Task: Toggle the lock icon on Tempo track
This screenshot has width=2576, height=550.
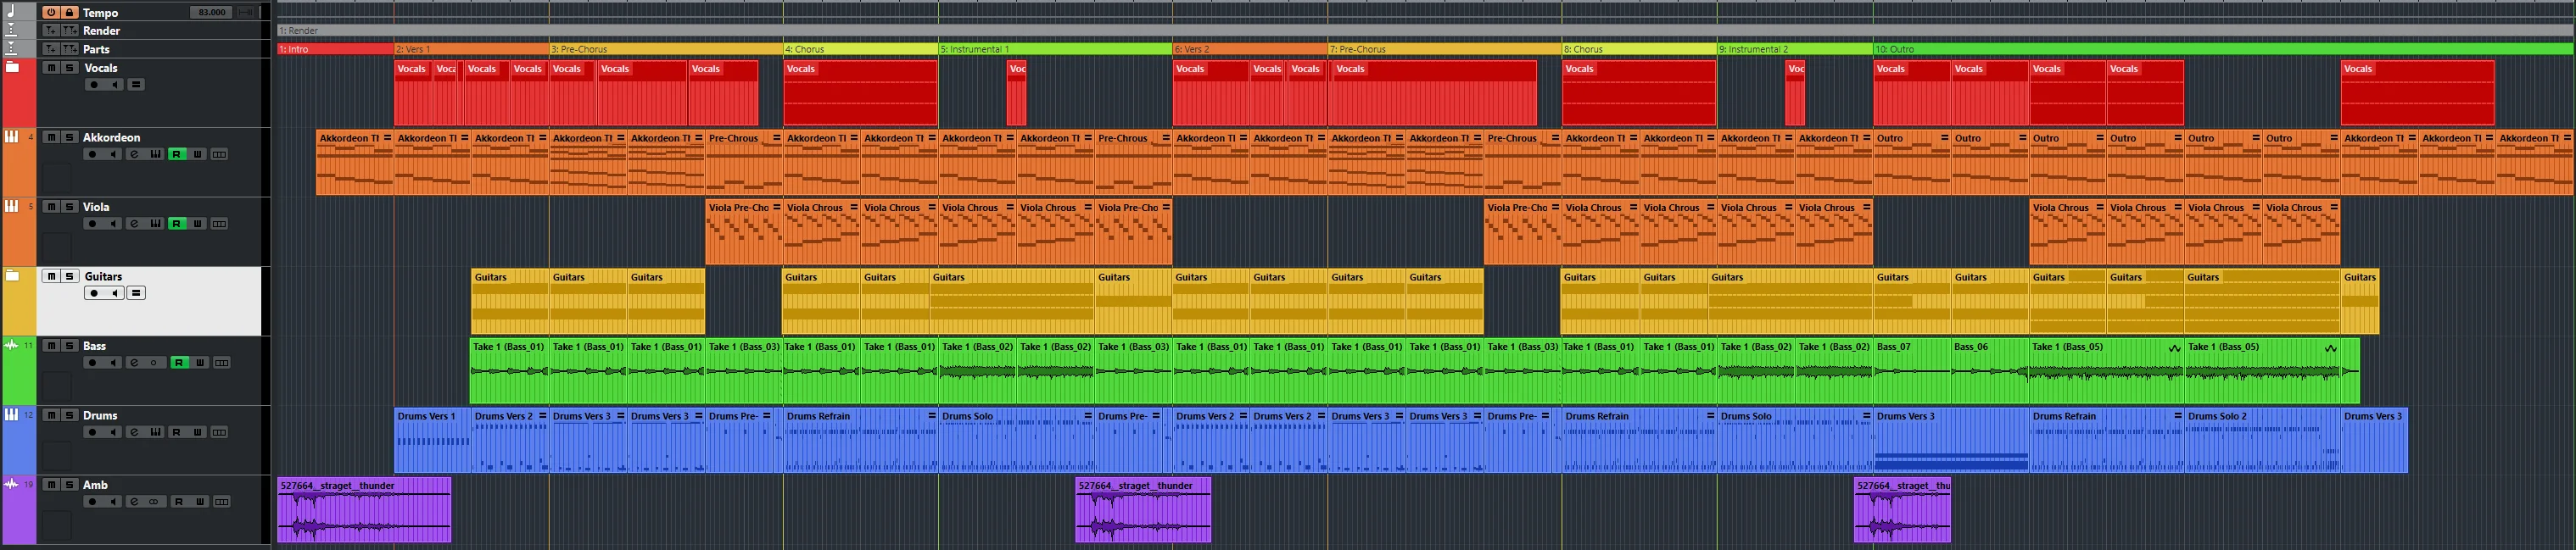Action: pyautogui.click(x=69, y=12)
